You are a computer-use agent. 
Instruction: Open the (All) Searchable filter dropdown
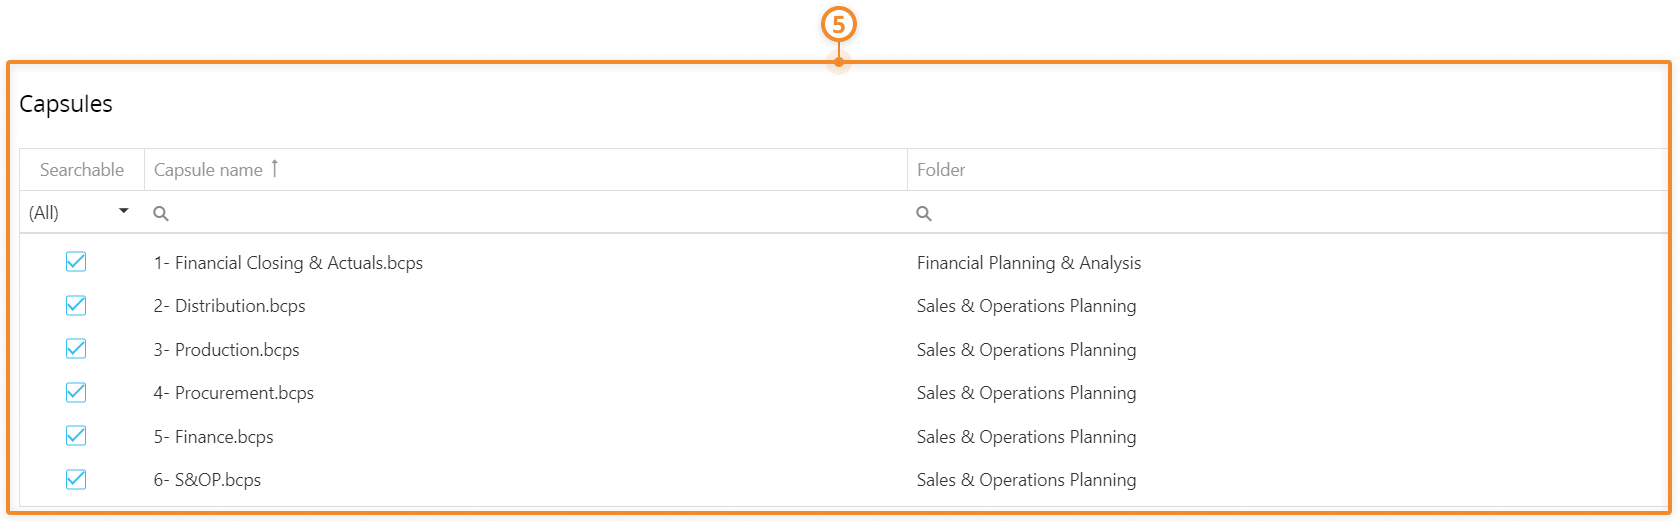coord(82,212)
